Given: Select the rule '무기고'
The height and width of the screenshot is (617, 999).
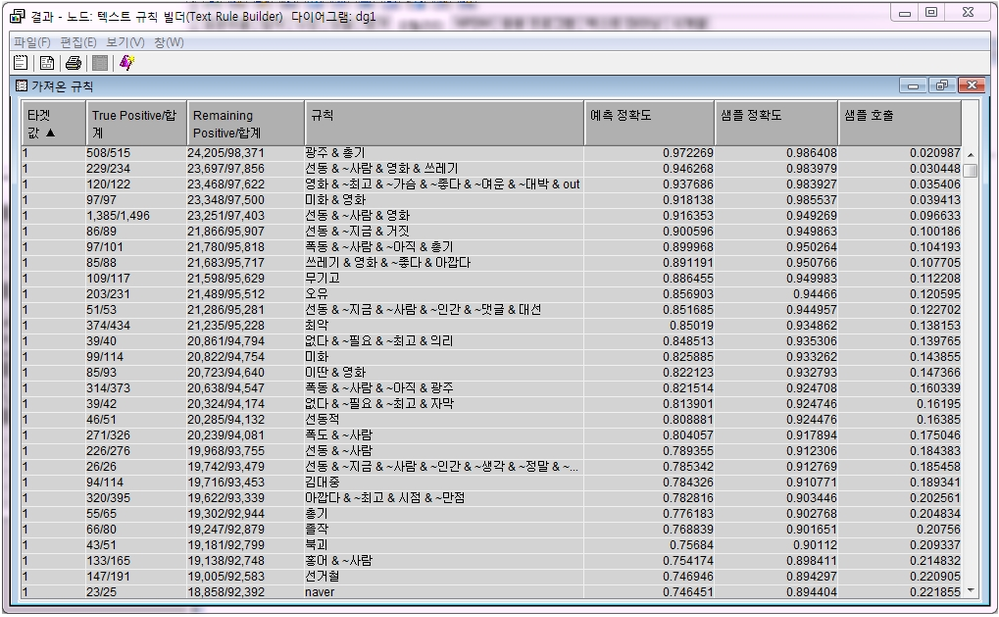Looking at the screenshot, I should point(322,279).
